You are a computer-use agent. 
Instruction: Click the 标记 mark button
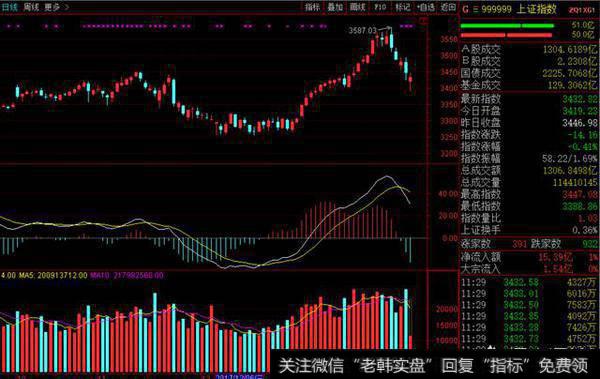[403, 7]
